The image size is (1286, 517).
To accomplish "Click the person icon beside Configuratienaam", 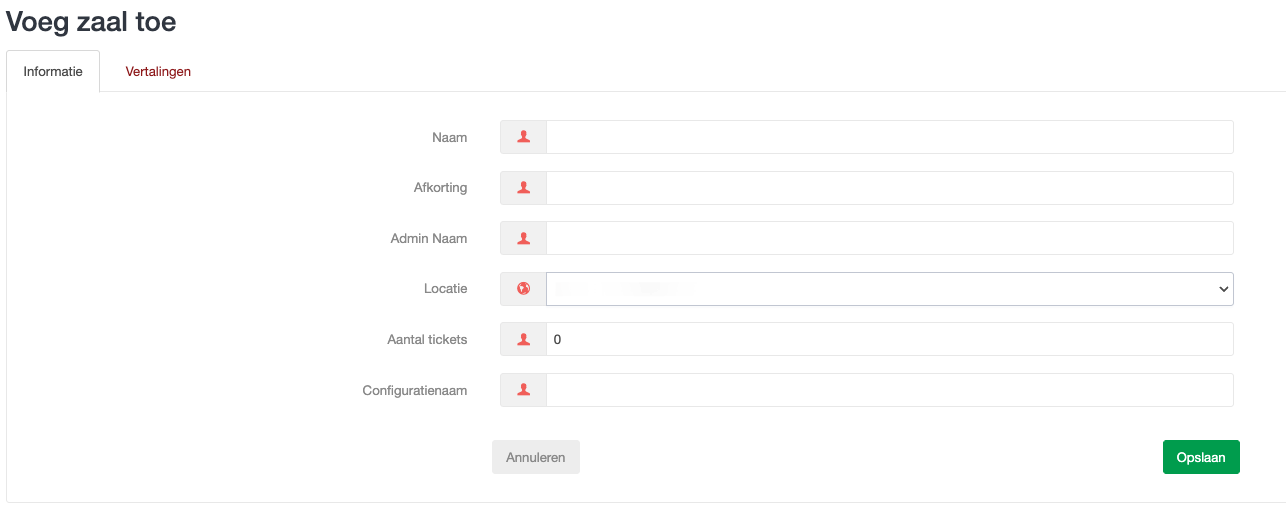I will 523,390.
